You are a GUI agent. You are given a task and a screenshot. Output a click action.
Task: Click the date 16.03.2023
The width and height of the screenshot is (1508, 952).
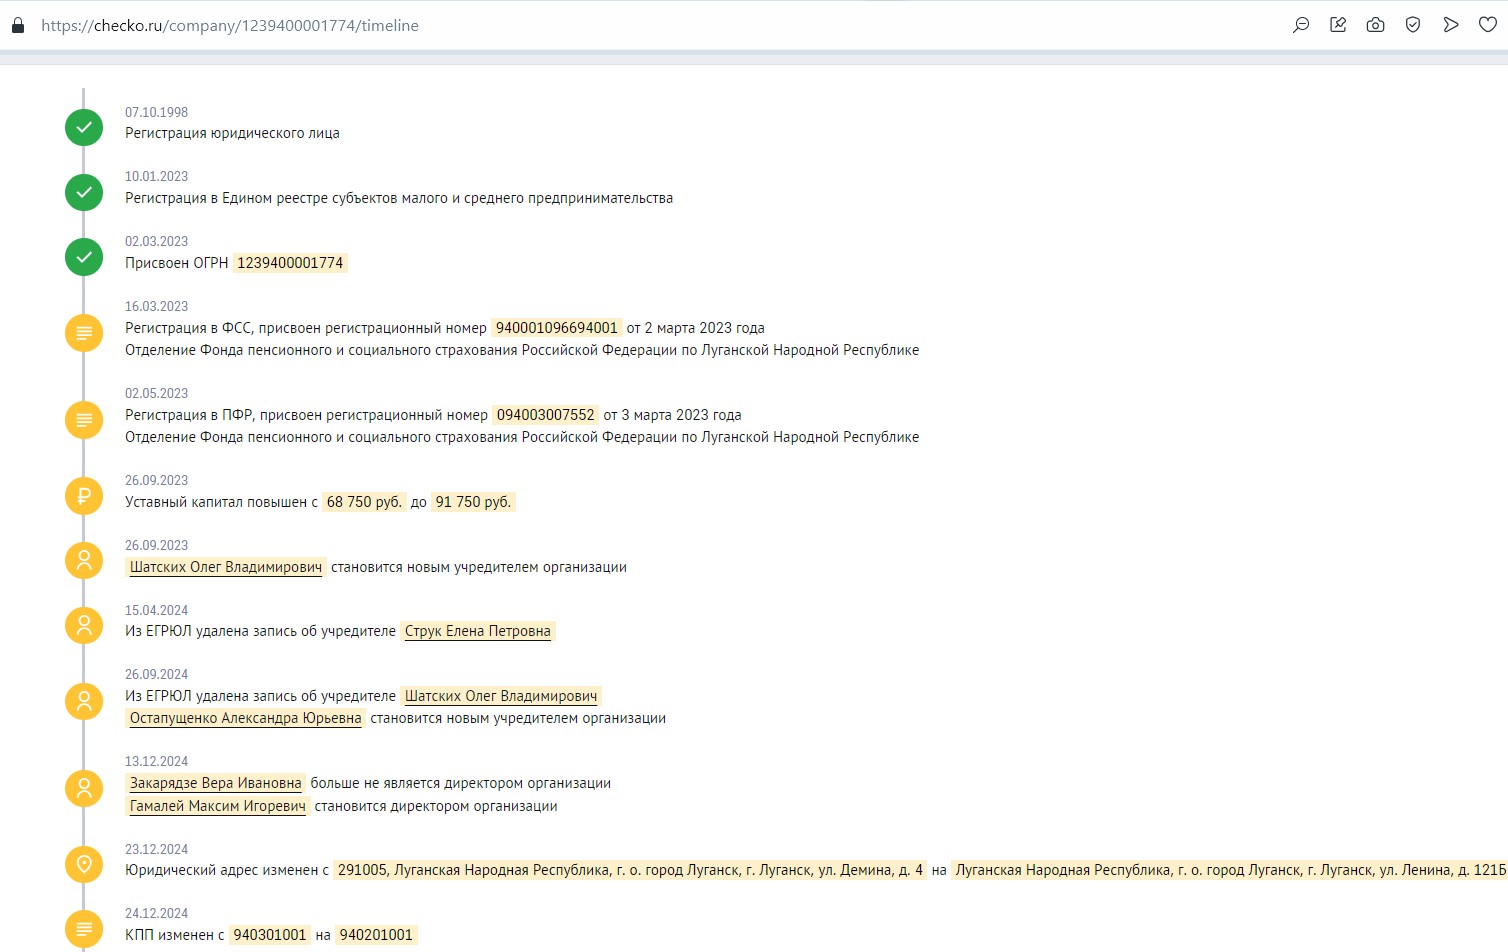[156, 306]
